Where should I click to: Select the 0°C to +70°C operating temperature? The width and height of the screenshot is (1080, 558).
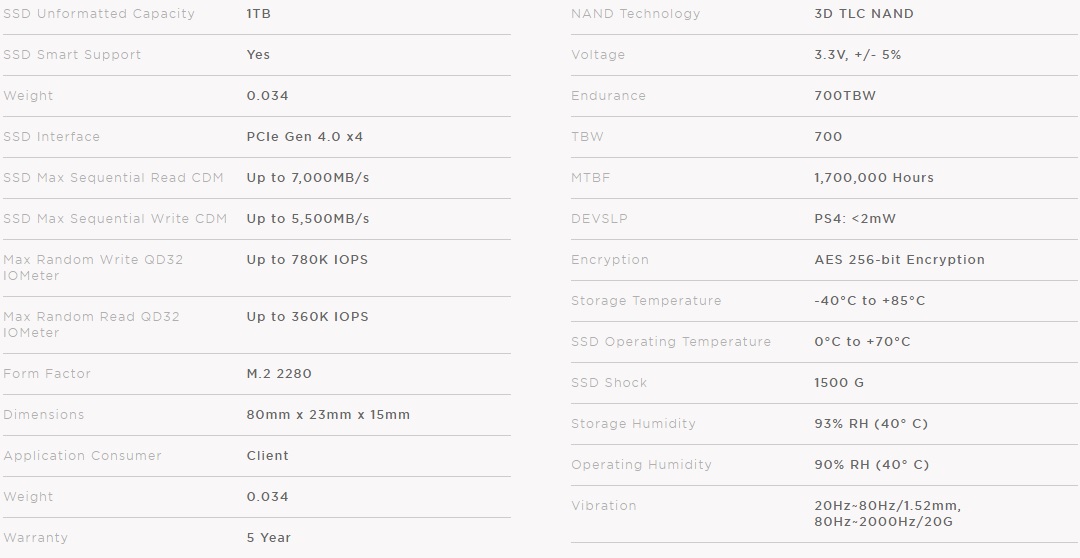pos(862,342)
